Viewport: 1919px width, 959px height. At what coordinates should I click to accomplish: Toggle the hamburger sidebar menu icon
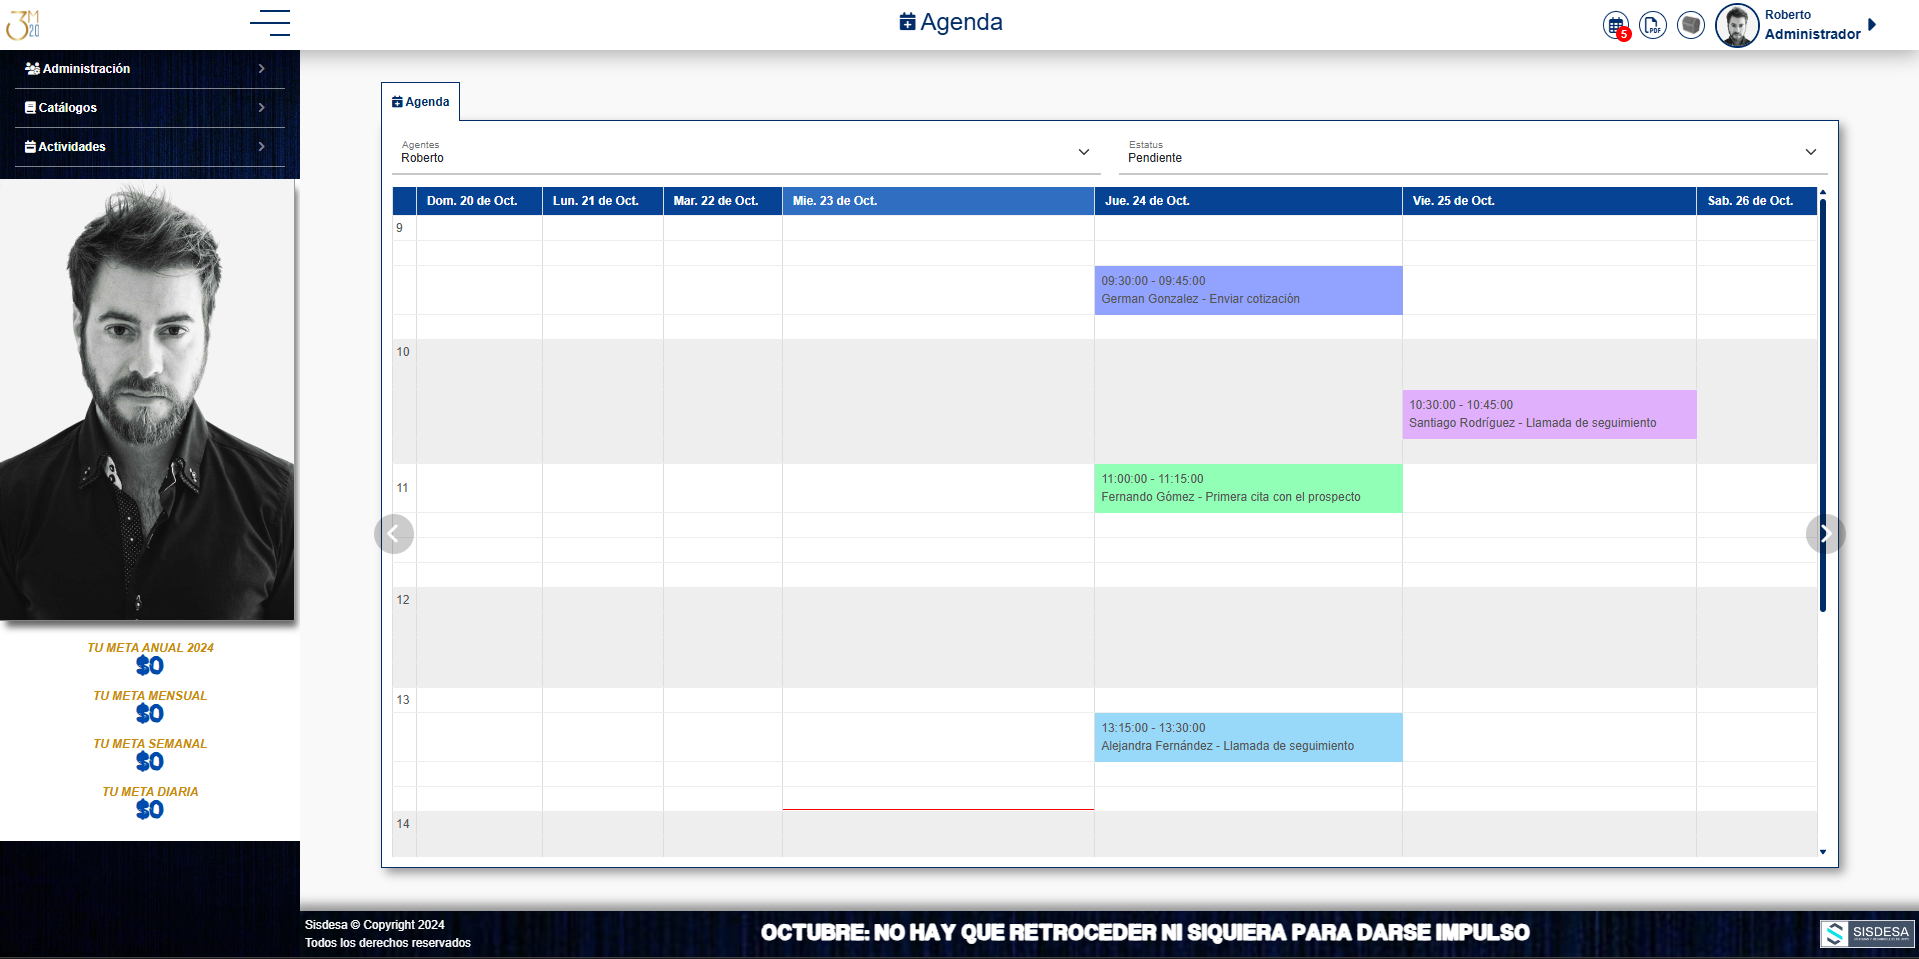pos(270,23)
